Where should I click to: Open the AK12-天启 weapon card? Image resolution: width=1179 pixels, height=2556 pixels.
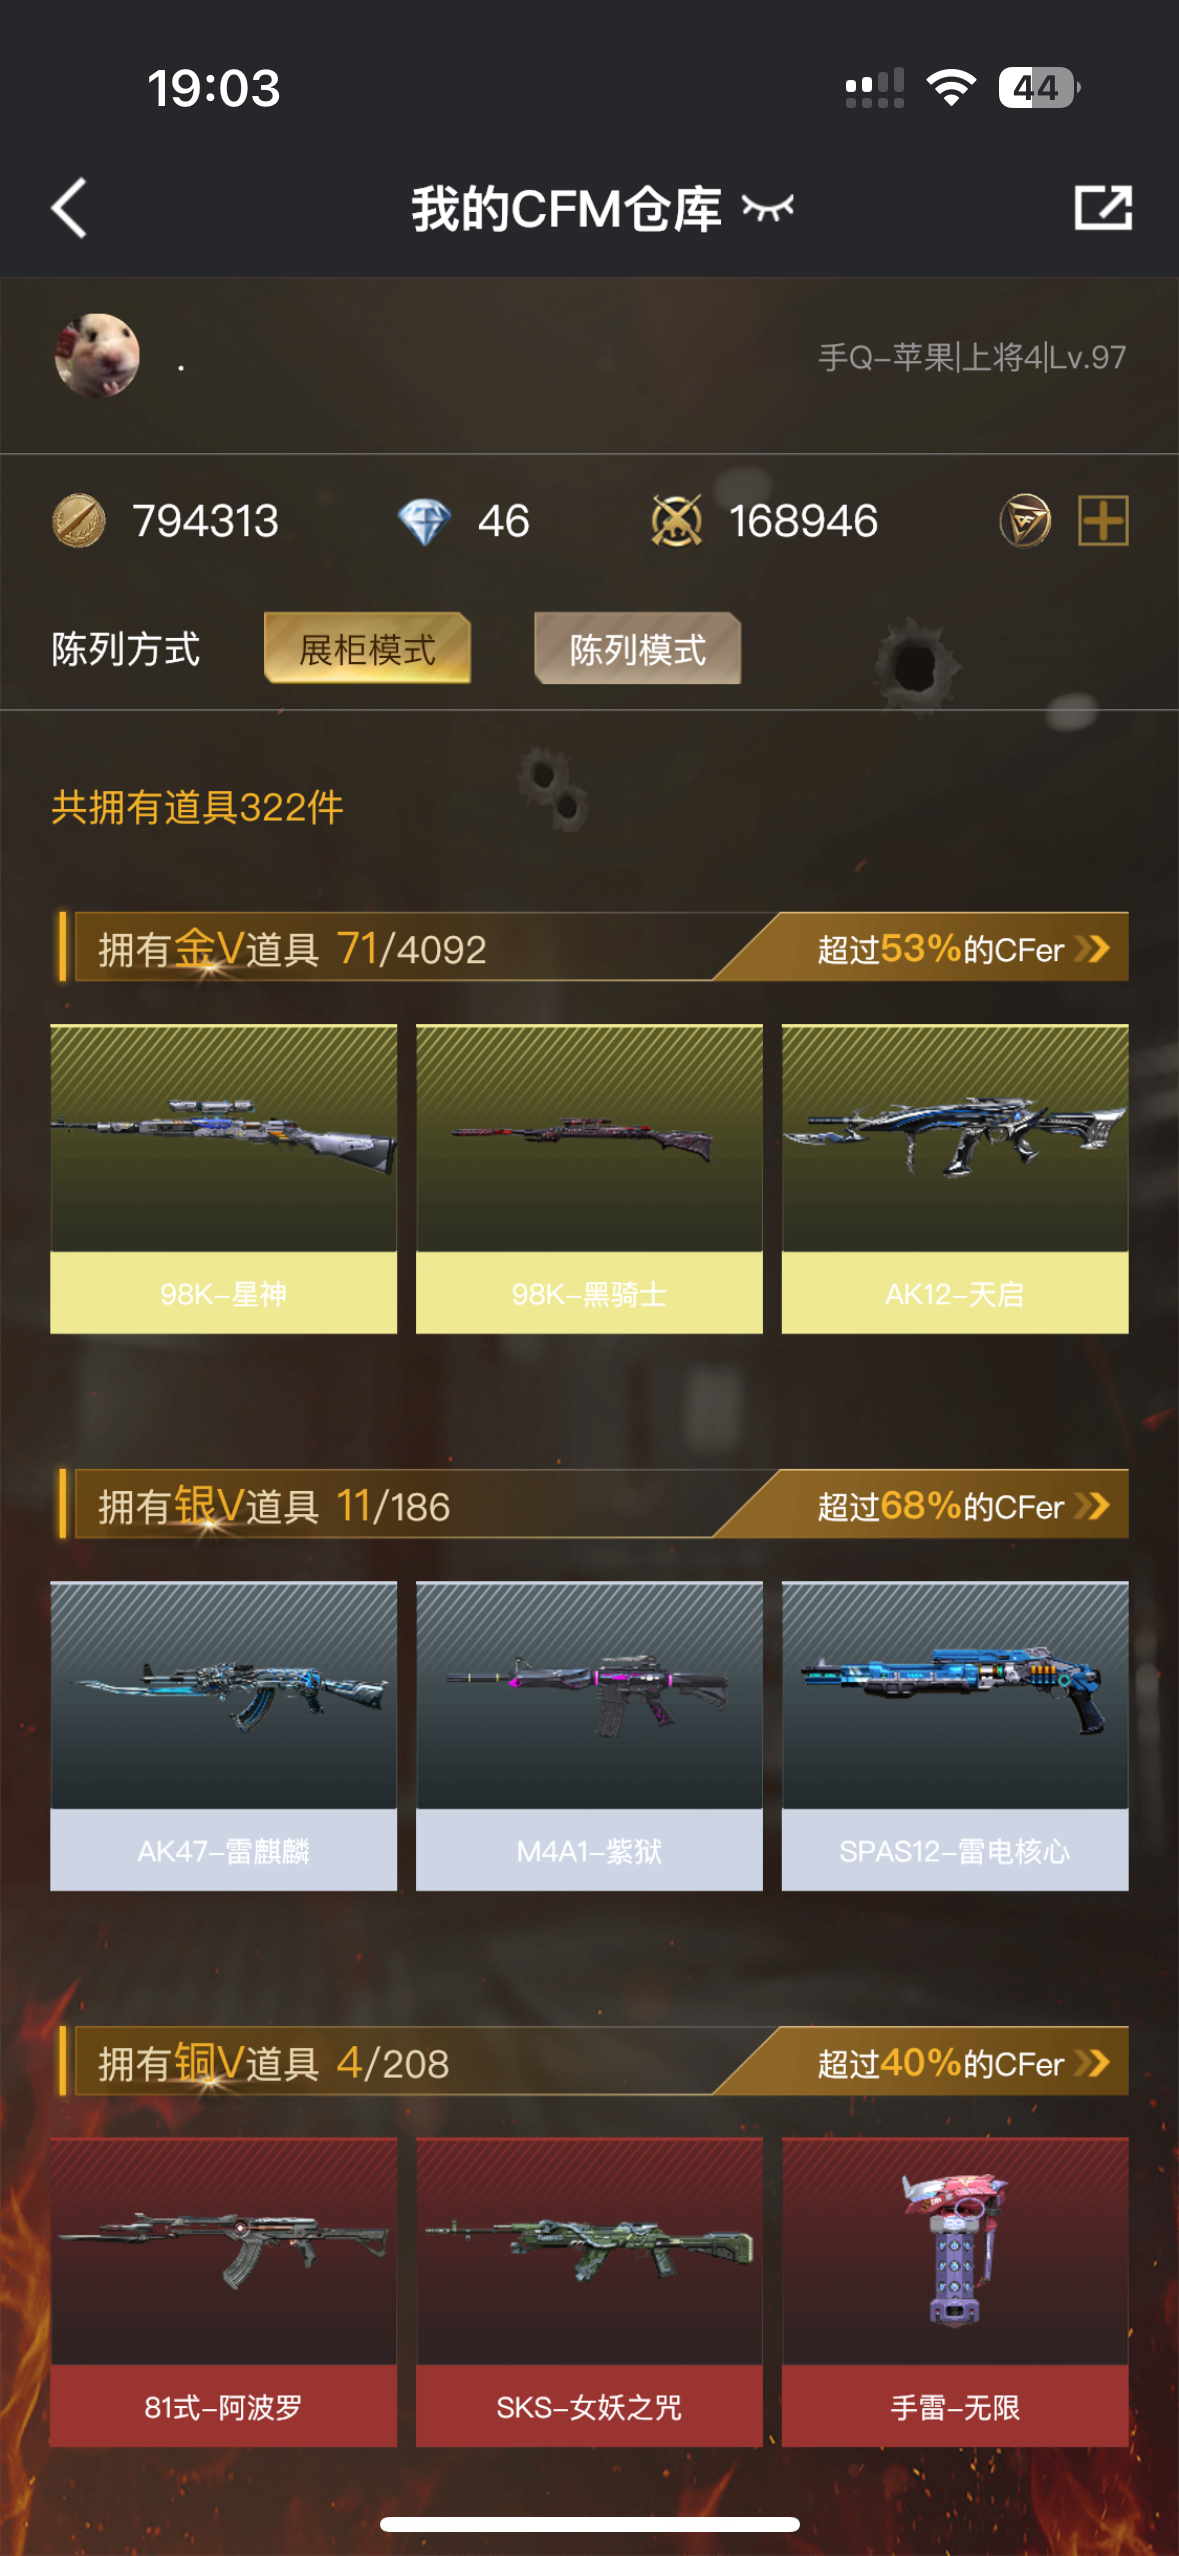pos(955,1179)
